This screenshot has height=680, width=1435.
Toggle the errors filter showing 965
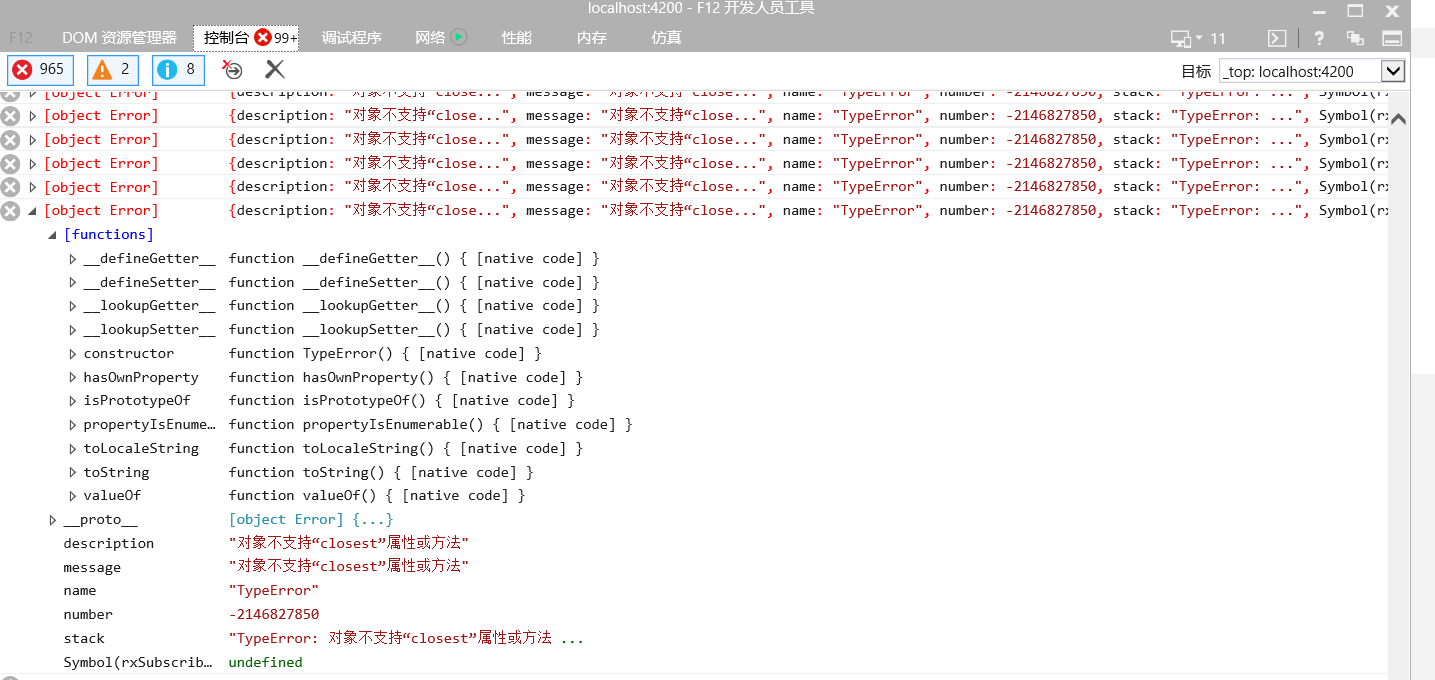(x=39, y=69)
